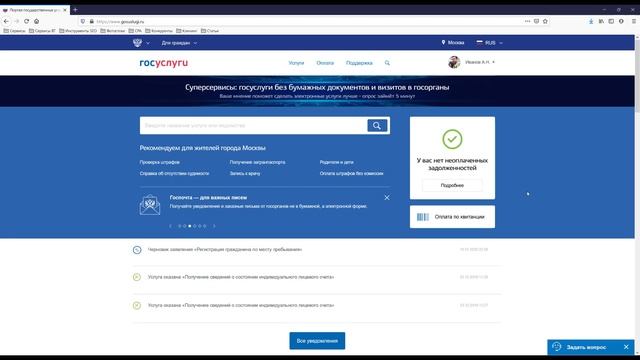This screenshot has height=360, width=640.
Task: Click the Госпочта envelope icon
Action: pyautogui.click(x=150, y=204)
